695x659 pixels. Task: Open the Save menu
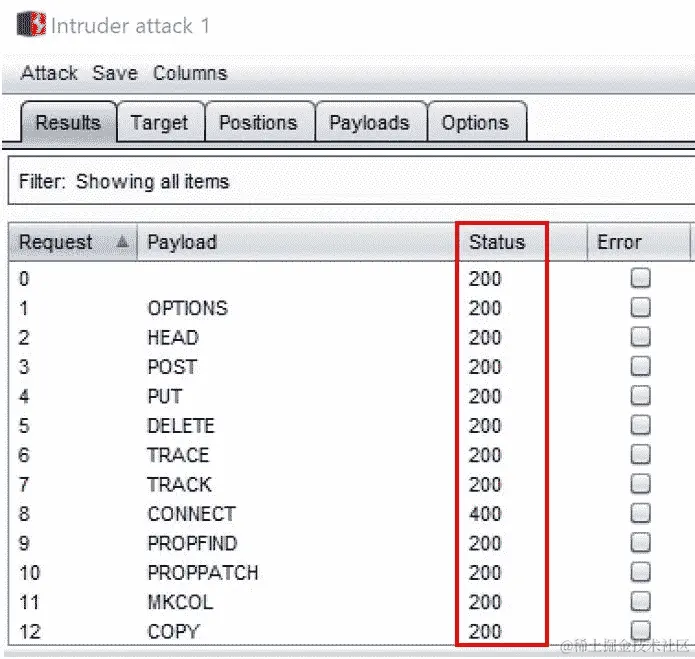point(115,73)
